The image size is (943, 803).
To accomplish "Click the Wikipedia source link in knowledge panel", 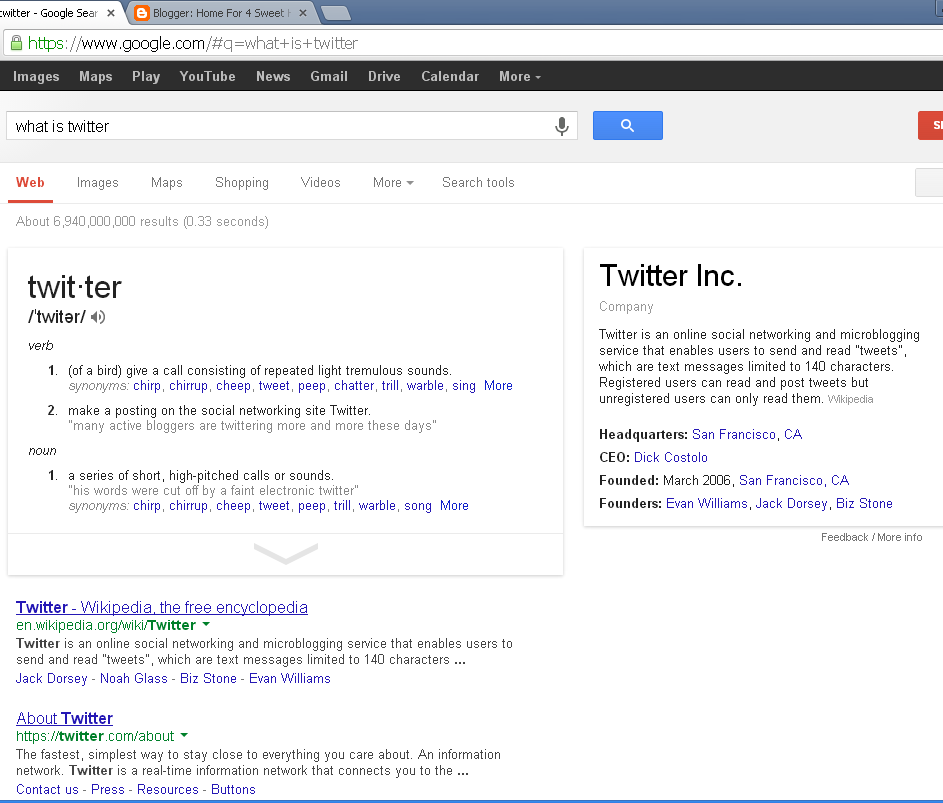I will (850, 399).
